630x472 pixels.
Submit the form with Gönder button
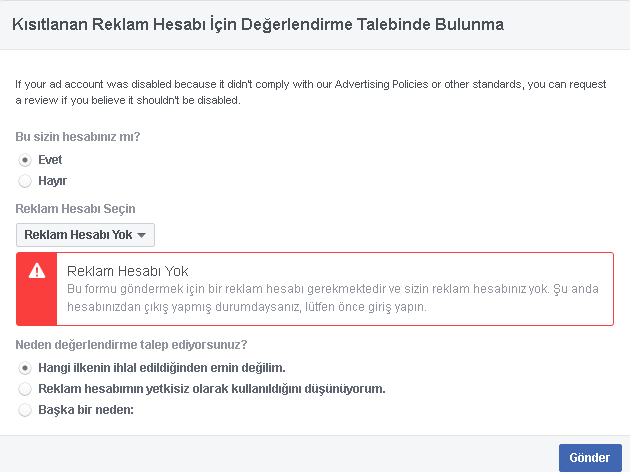(x=590, y=458)
